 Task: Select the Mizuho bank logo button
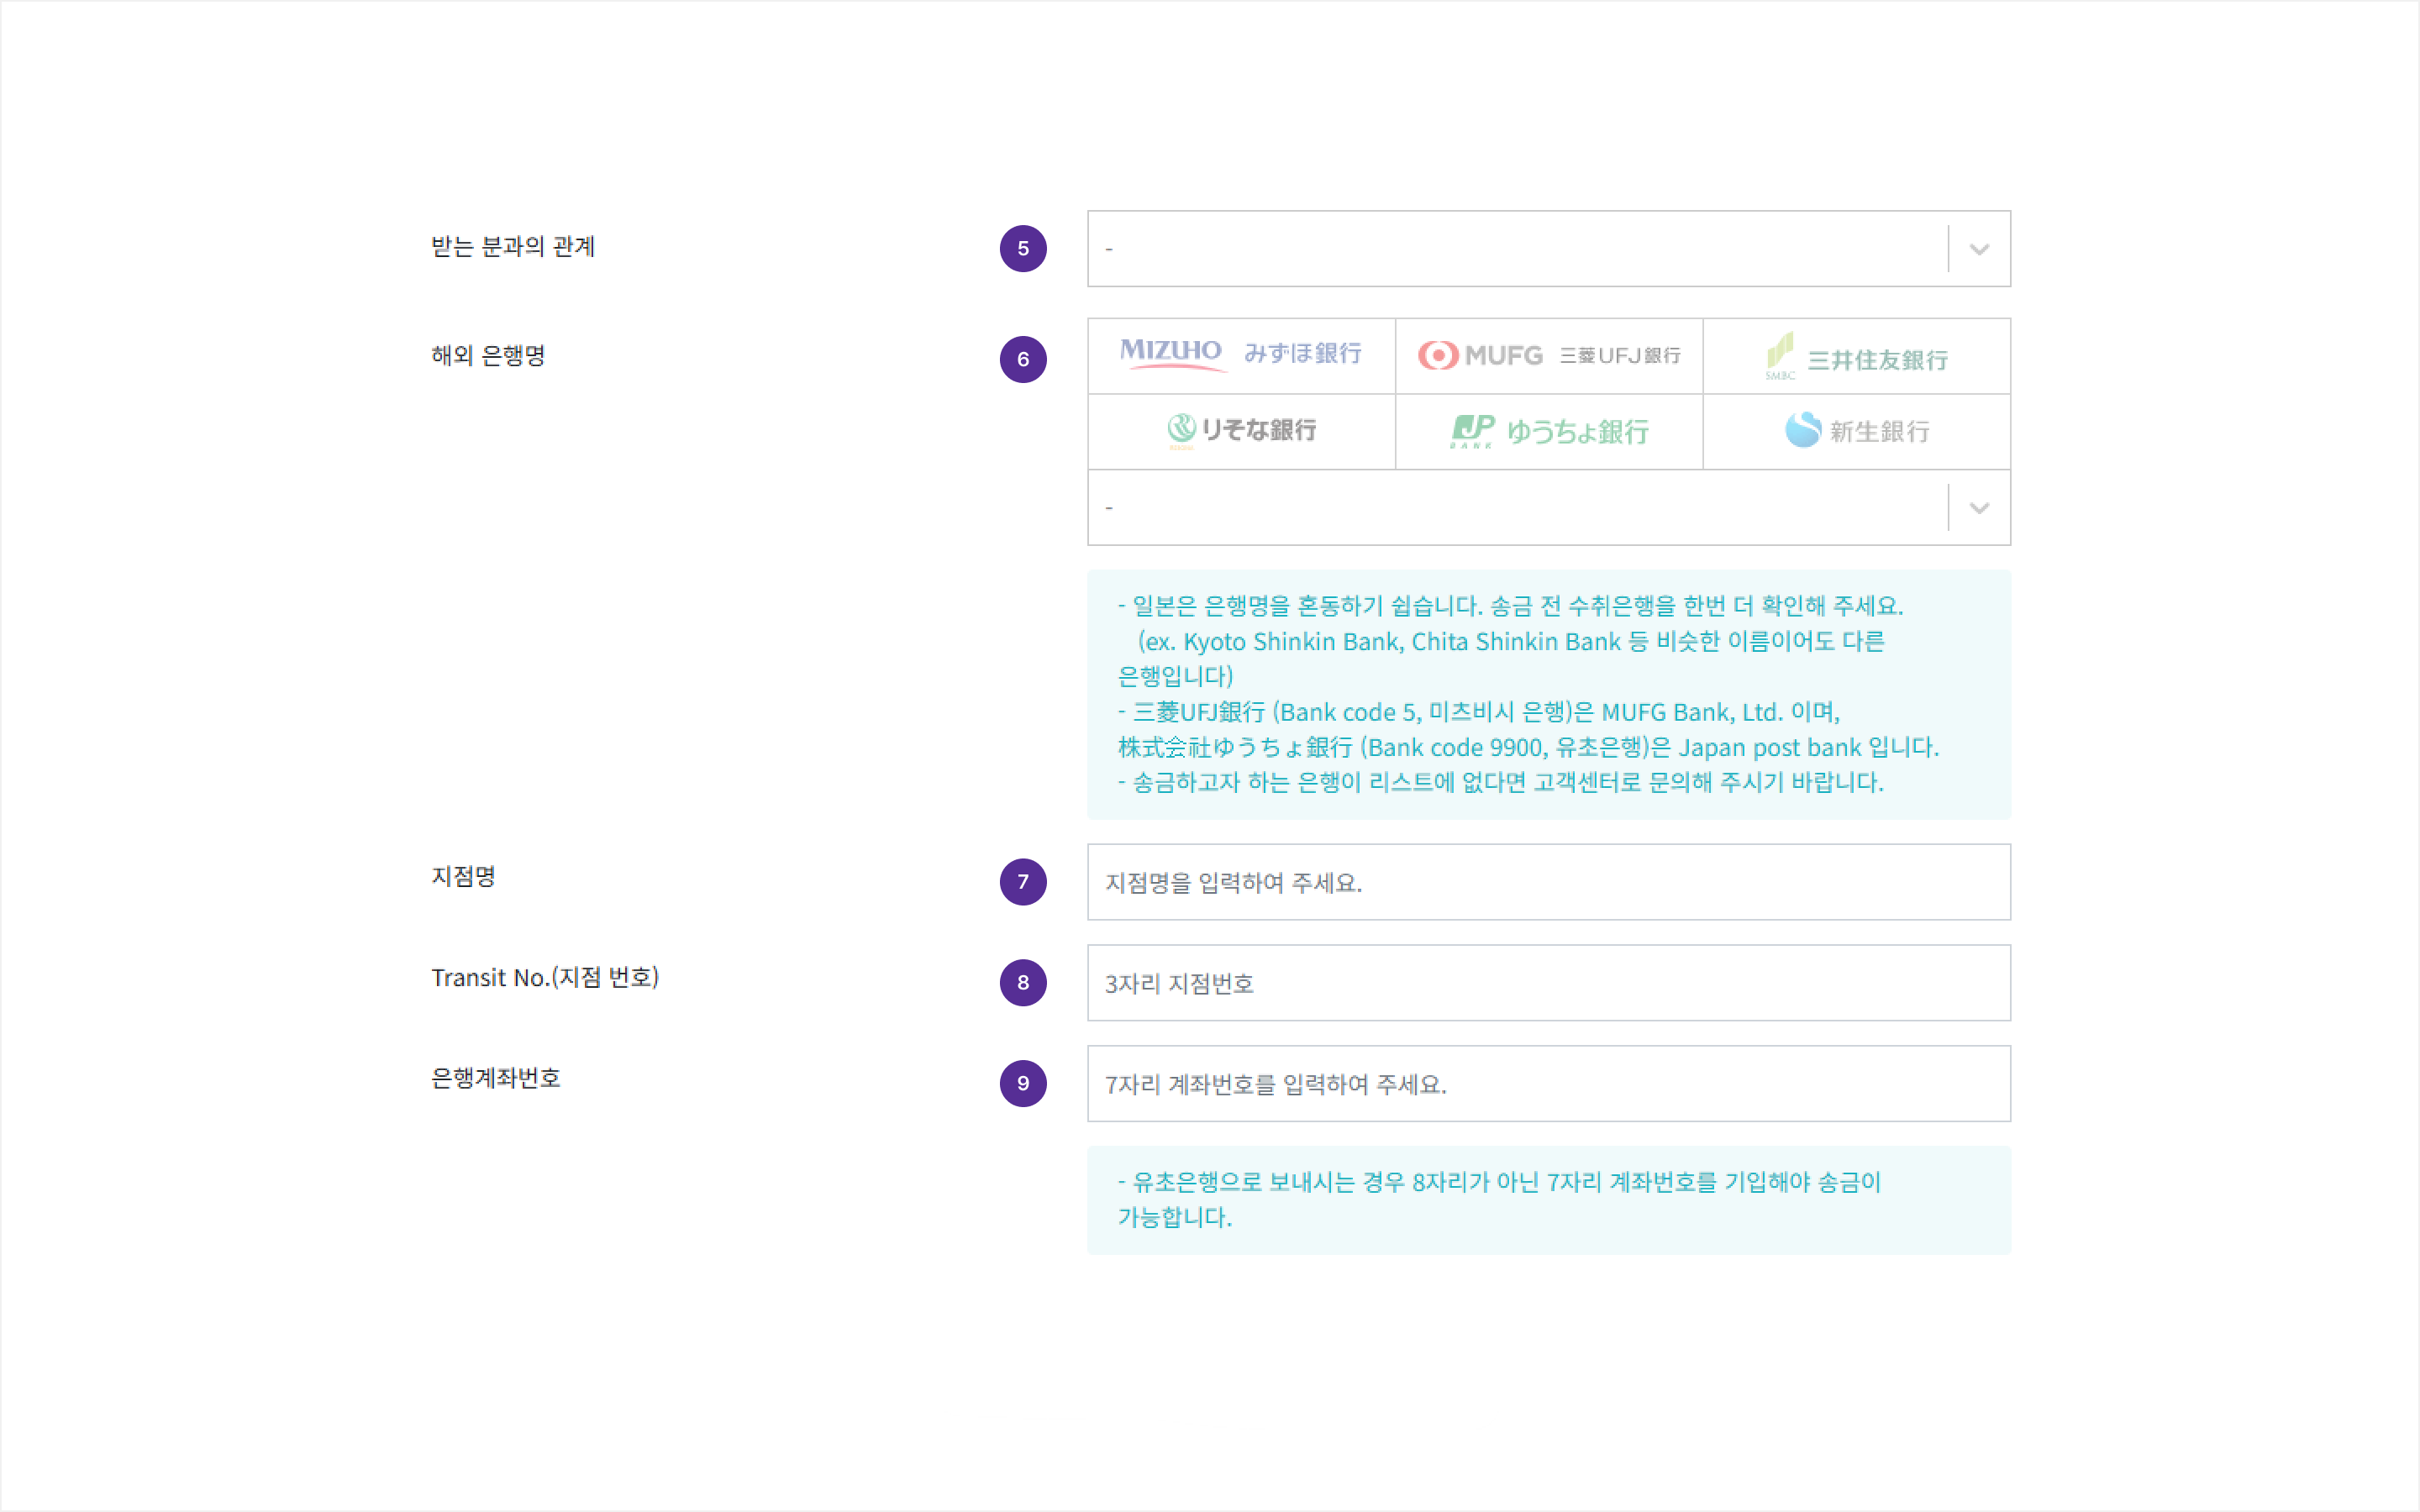point(1241,356)
